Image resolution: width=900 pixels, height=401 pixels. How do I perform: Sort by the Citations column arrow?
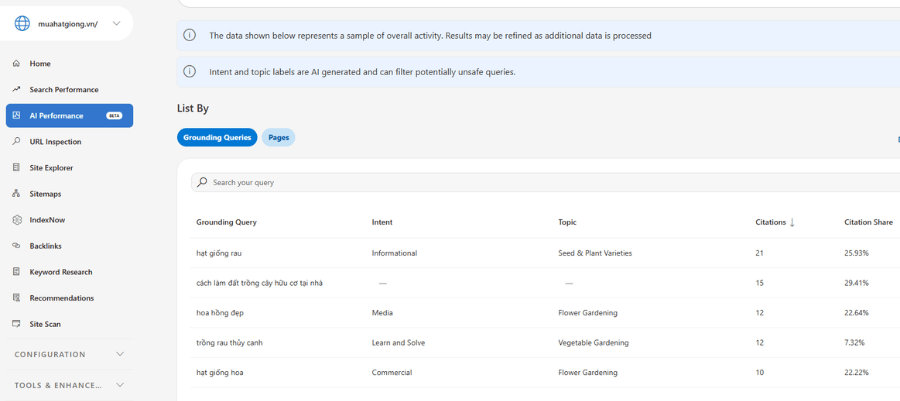792,223
